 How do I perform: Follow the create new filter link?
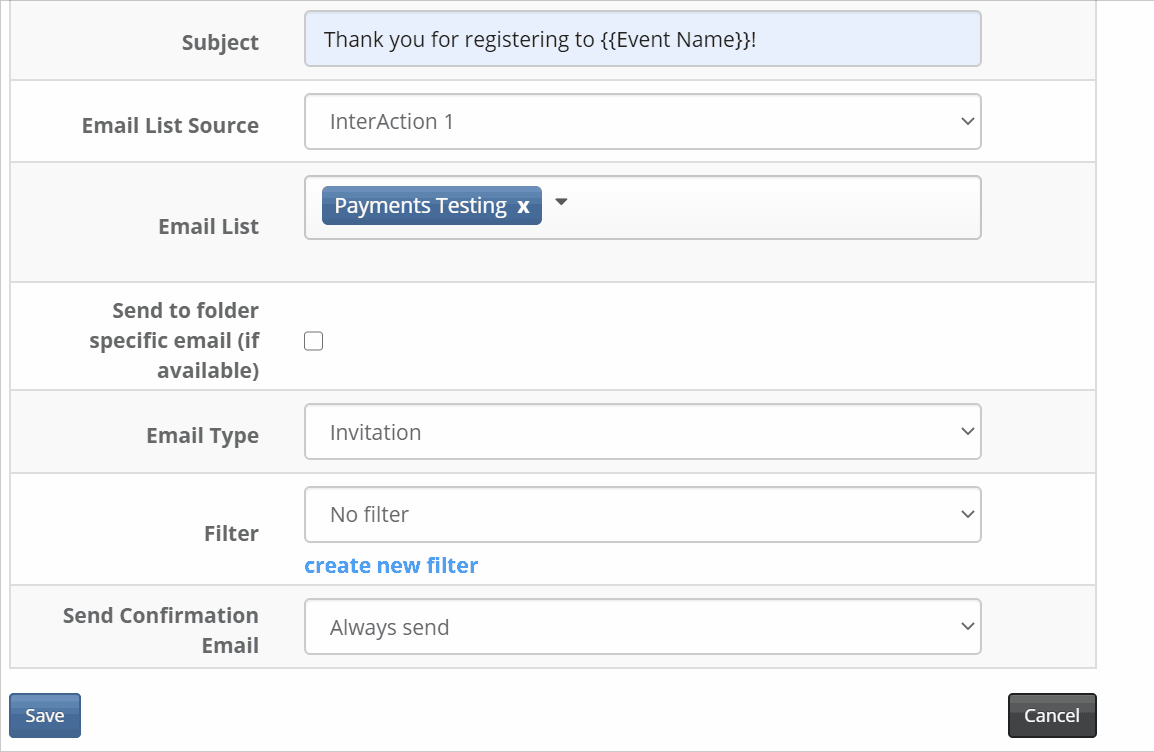click(x=391, y=565)
